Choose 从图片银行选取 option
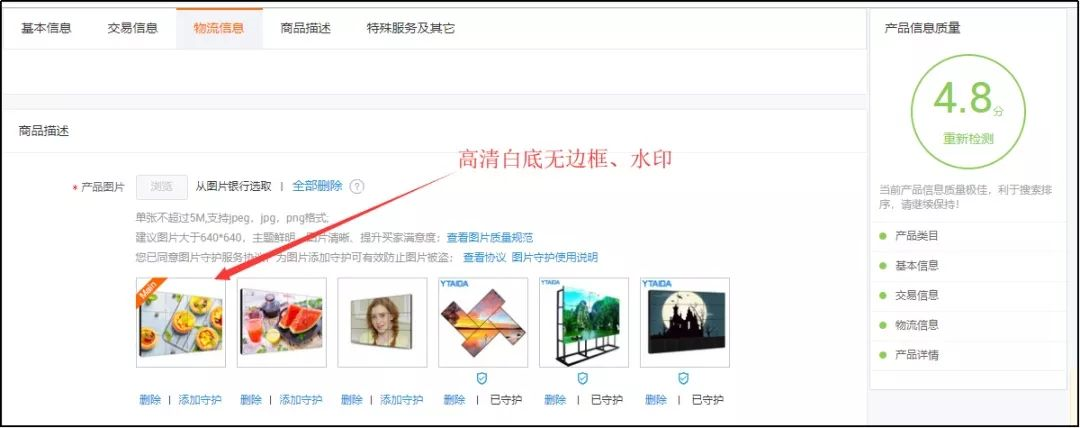The height and width of the screenshot is (428, 1080). click(x=233, y=186)
